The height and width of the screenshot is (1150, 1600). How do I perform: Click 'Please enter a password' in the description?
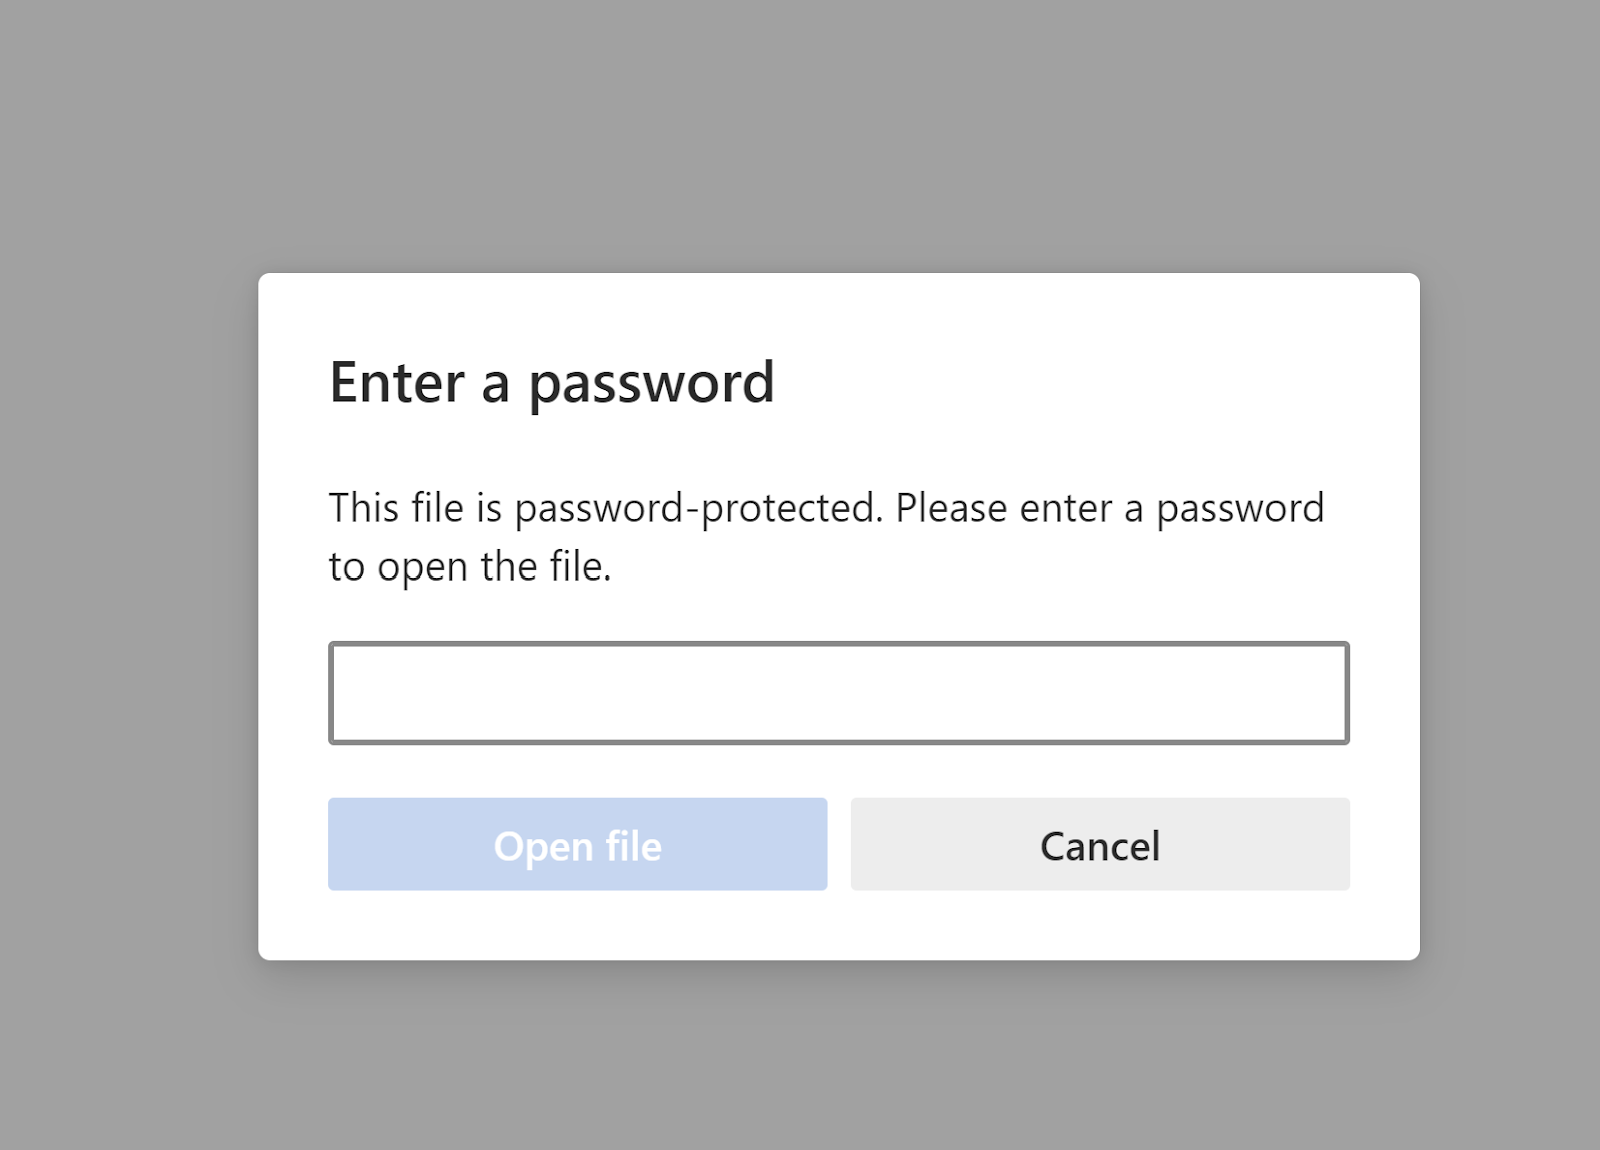coord(1109,509)
